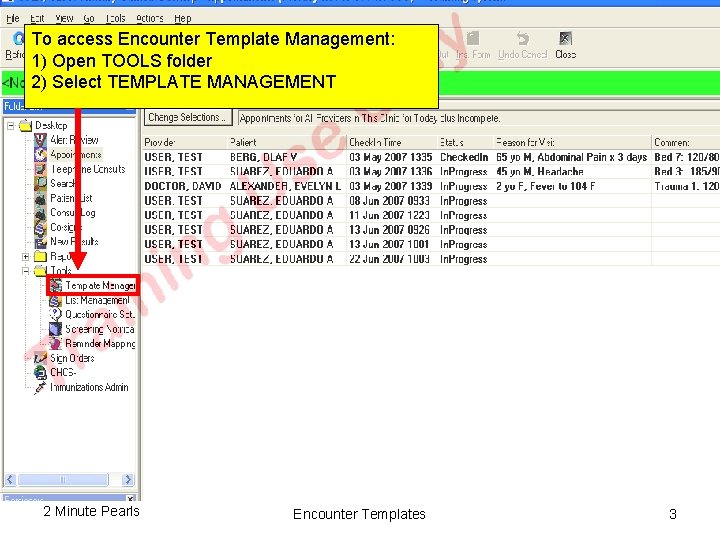Open the Consult Log icon

point(41,213)
